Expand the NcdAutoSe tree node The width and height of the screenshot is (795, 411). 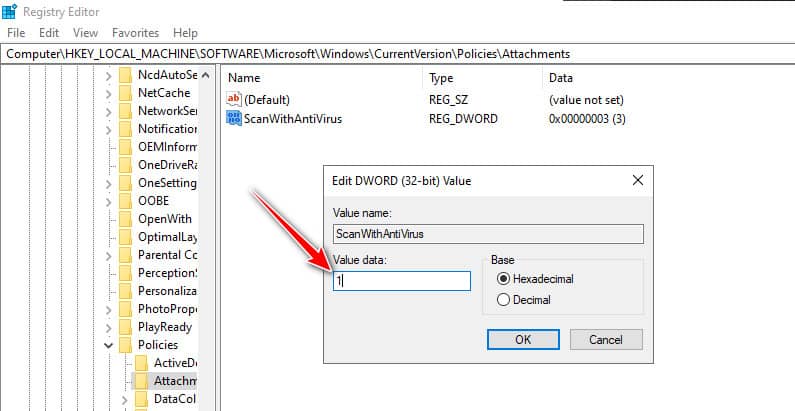pos(109,76)
